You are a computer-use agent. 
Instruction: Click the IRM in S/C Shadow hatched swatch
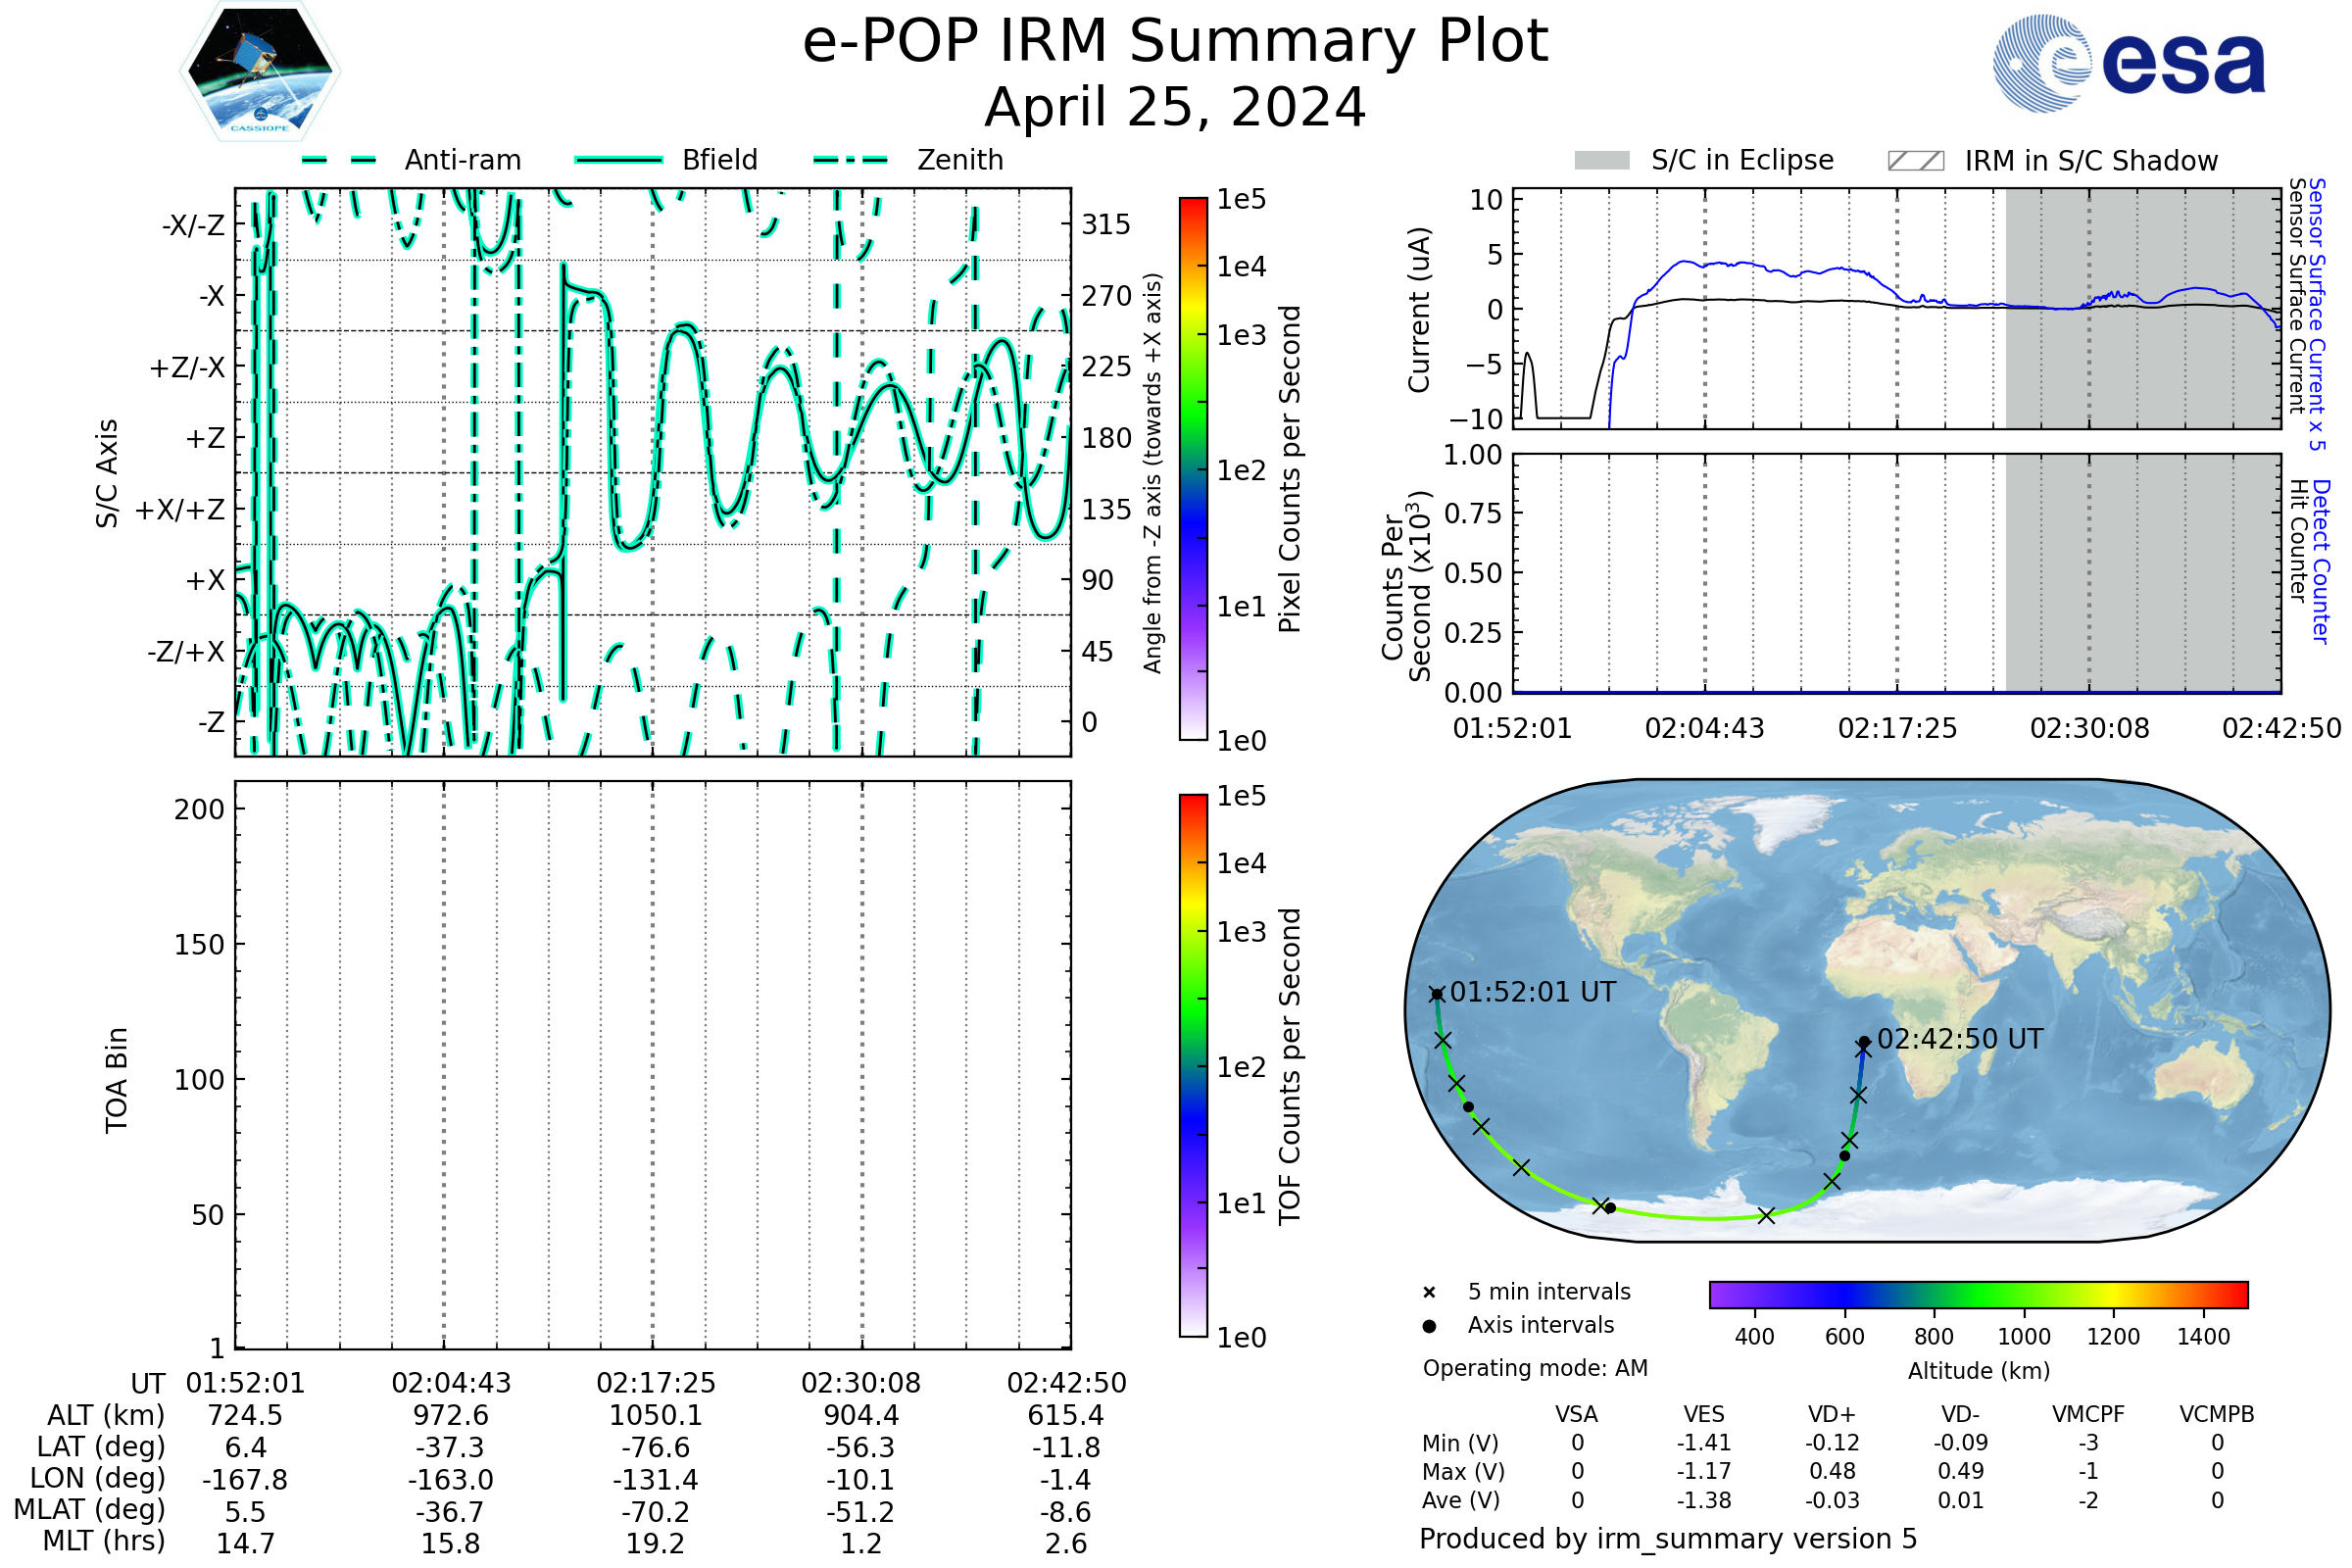point(1915,161)
